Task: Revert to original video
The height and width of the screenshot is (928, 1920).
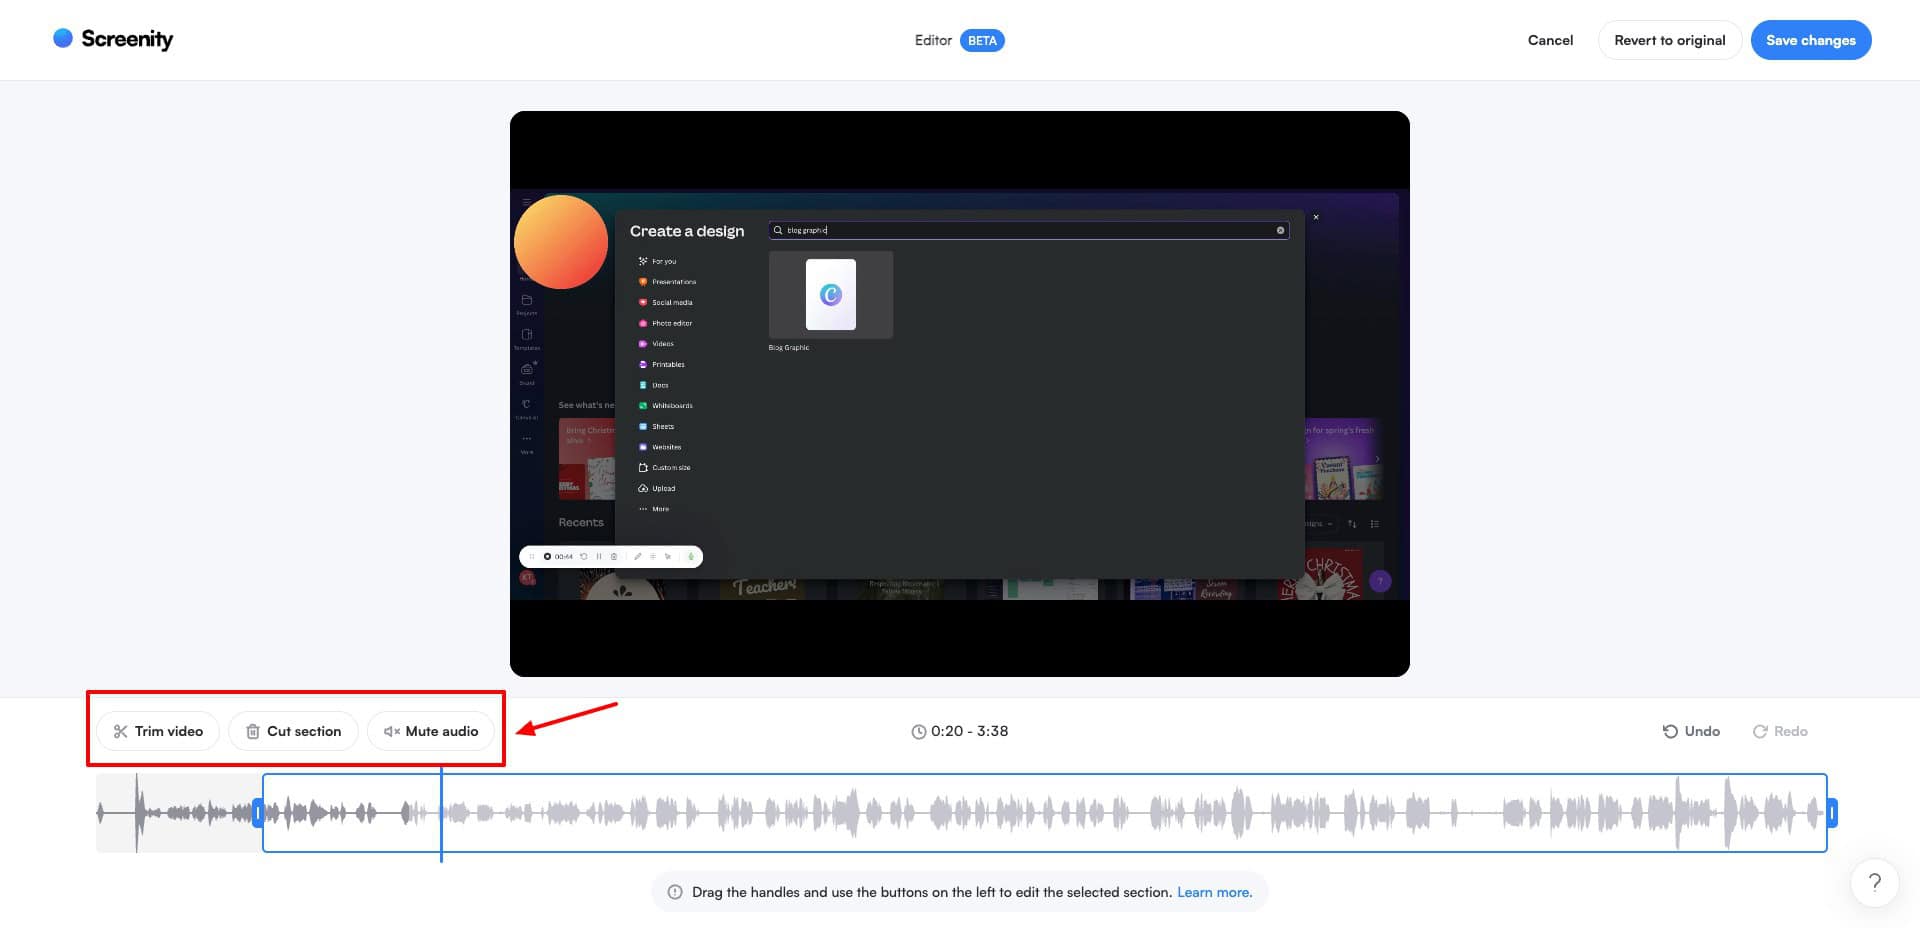Action: click(1669, 40)
